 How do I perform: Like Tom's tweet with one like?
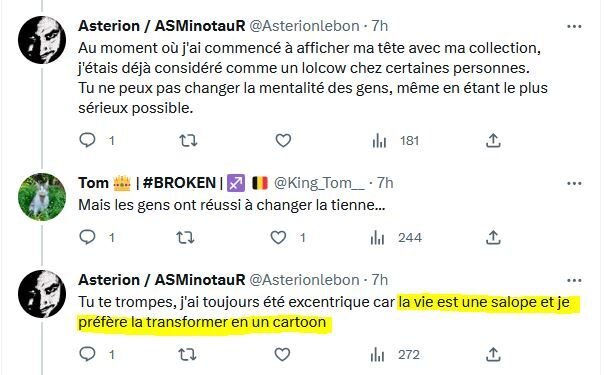tap(278, 237)
